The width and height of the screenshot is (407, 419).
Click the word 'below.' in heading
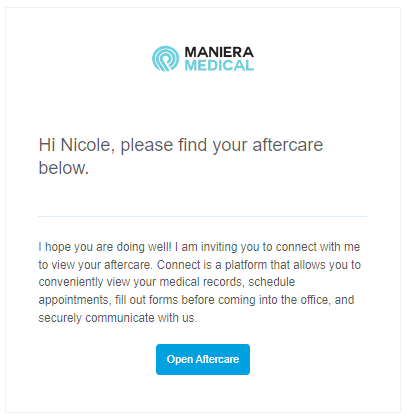pos(64,168)
